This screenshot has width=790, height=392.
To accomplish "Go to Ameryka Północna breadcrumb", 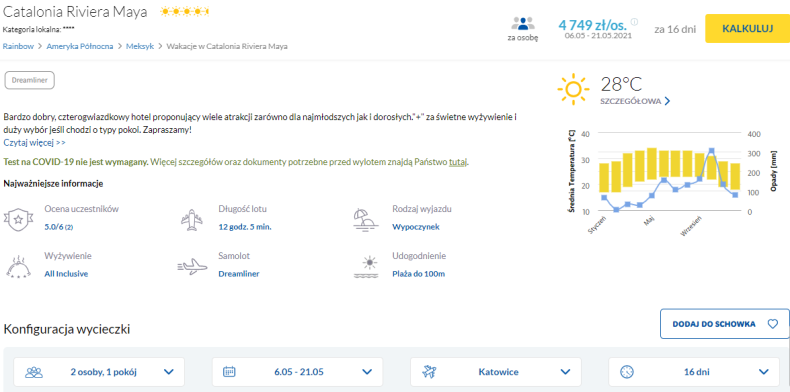I will coord(80,46).
